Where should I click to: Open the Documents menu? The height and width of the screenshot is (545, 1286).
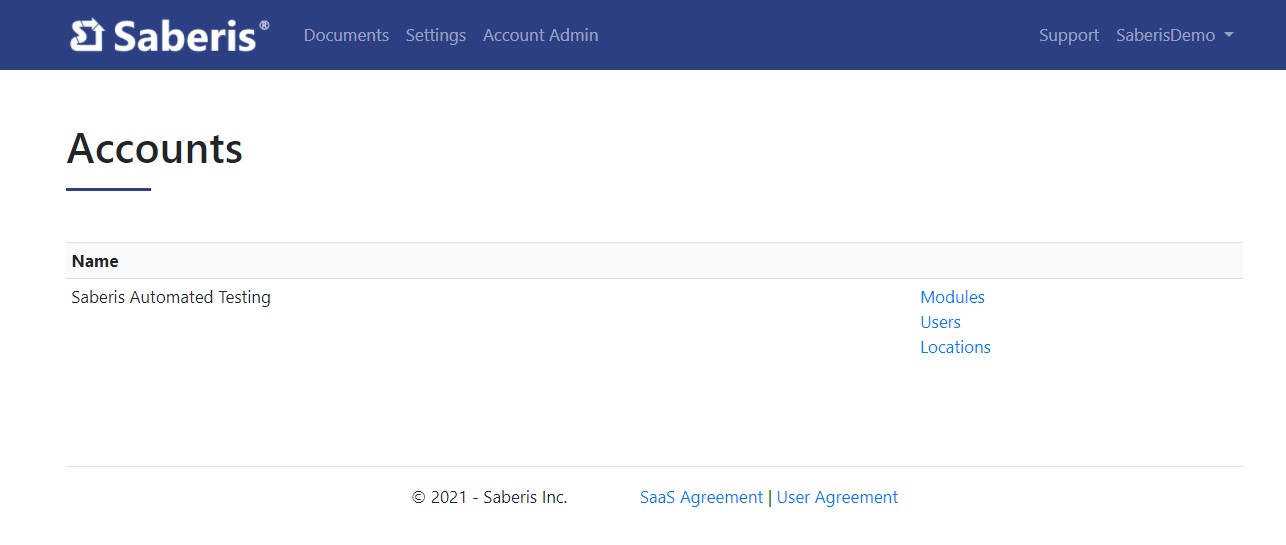click(346, 35)
